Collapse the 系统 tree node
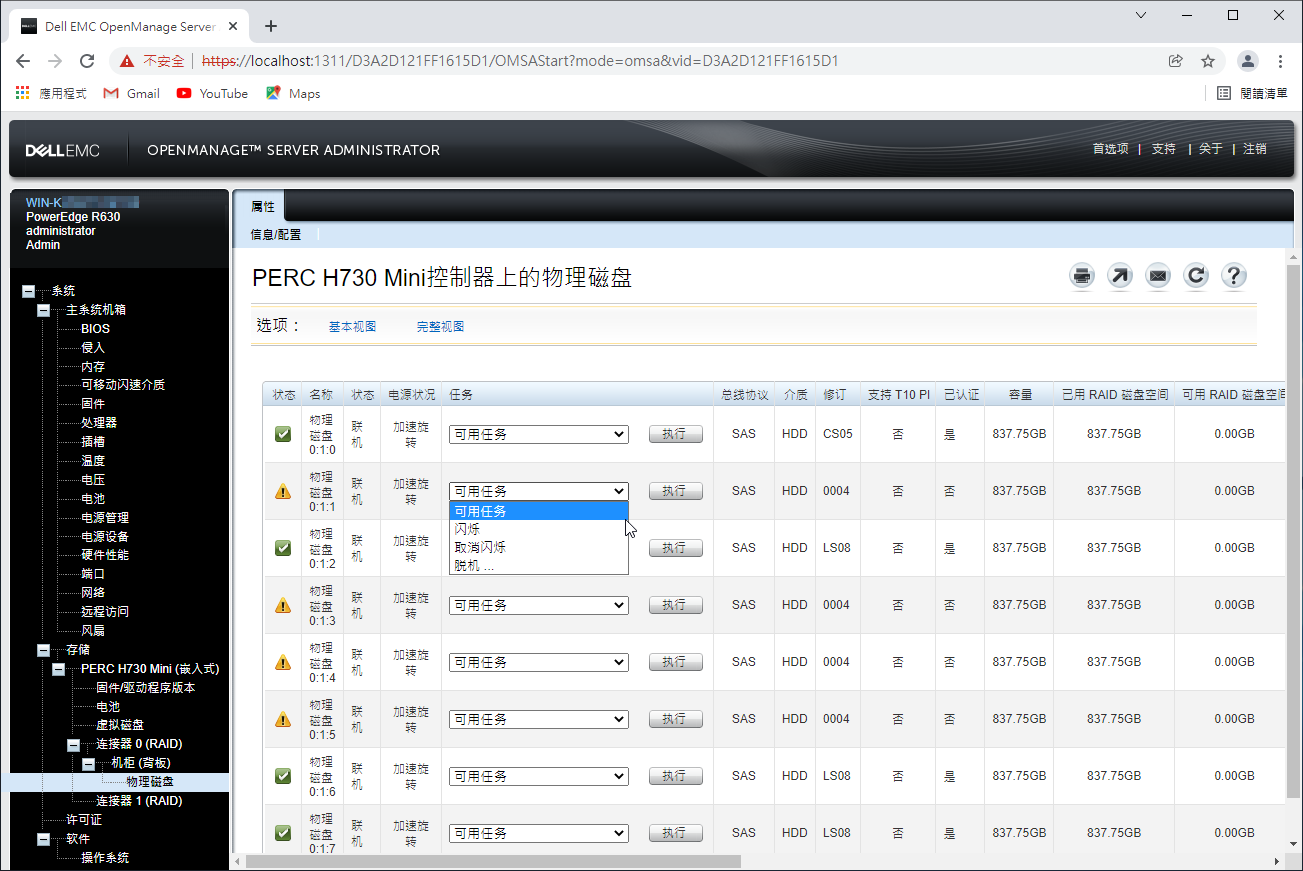This screenshot has width=1303, height=871. pos(28,291)
